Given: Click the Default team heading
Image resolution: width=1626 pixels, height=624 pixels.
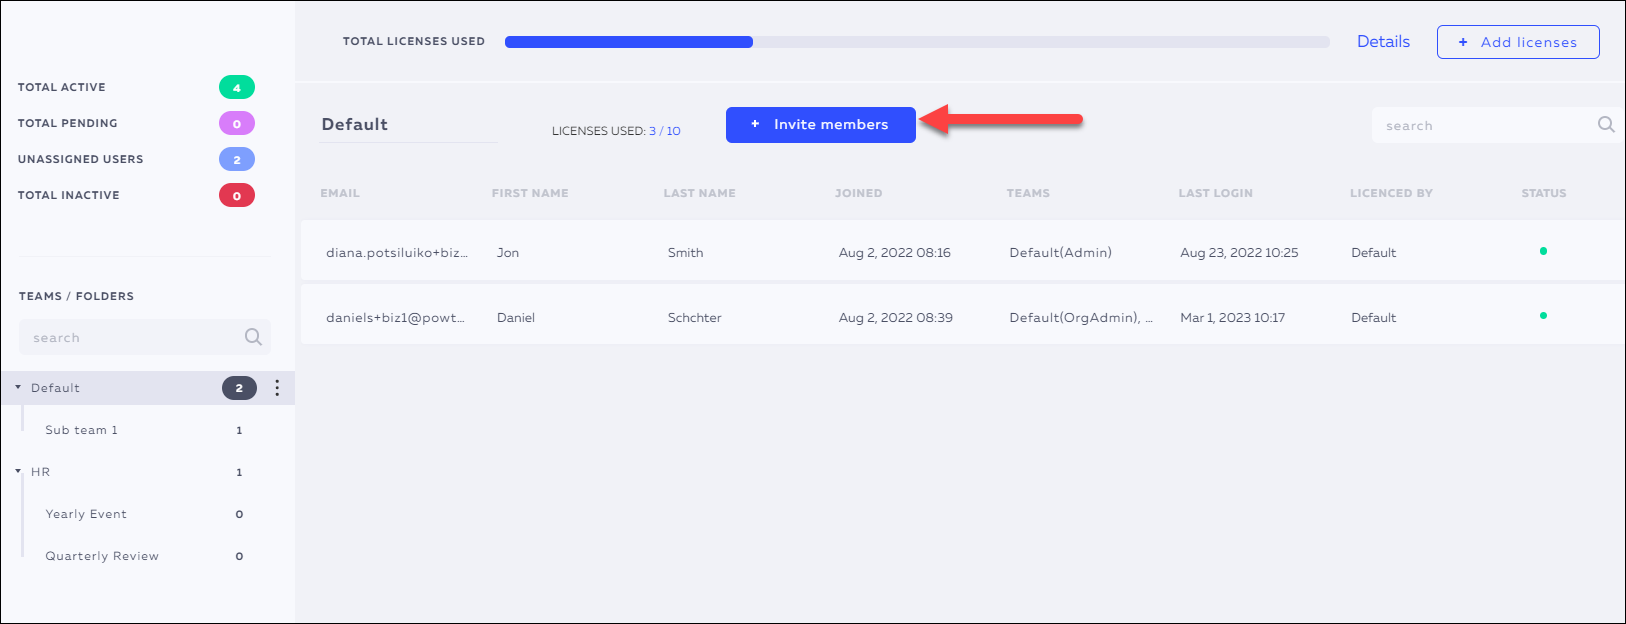Looking at the screenshot, I should pyautogui.click(x=355, y=125).
